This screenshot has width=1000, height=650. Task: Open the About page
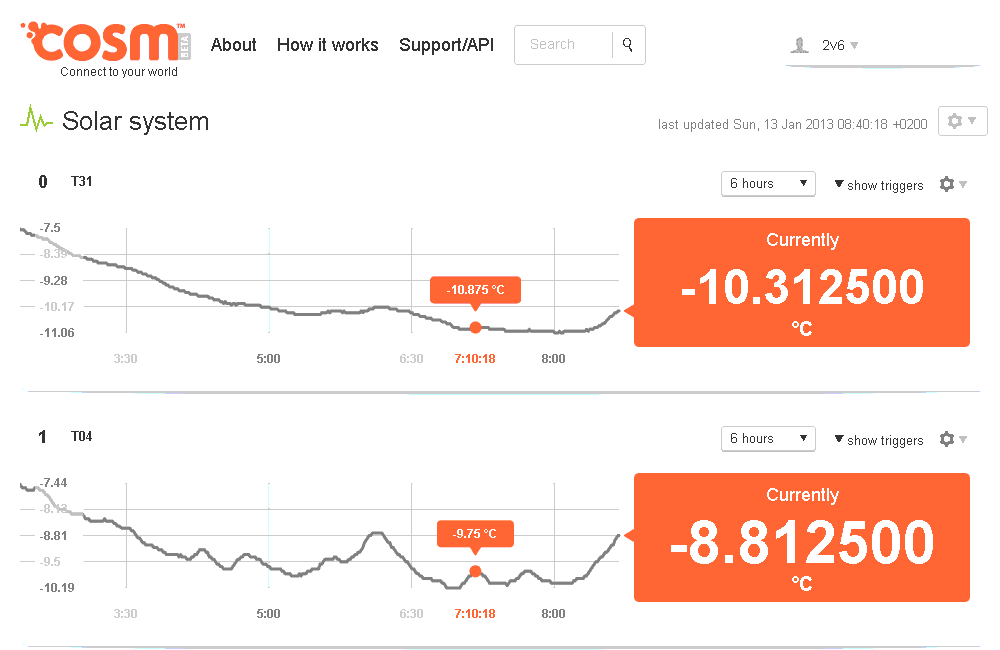234,45
